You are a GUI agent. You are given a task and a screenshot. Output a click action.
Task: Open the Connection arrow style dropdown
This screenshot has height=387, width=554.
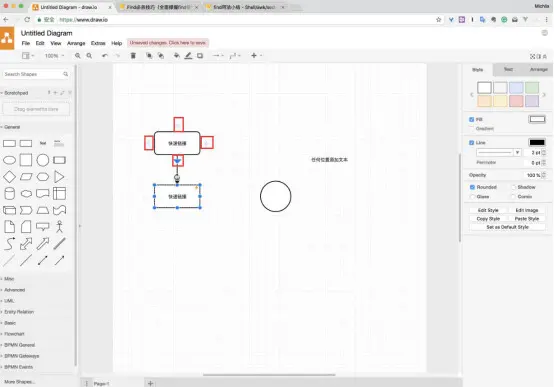pos(218,55)
